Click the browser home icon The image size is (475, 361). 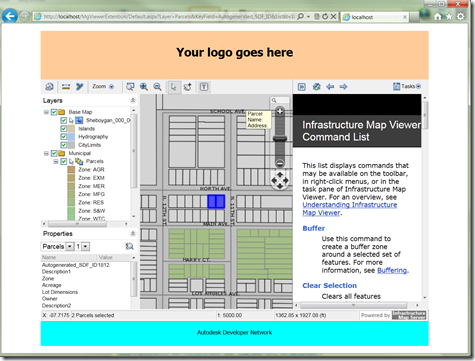click(438, 16)
